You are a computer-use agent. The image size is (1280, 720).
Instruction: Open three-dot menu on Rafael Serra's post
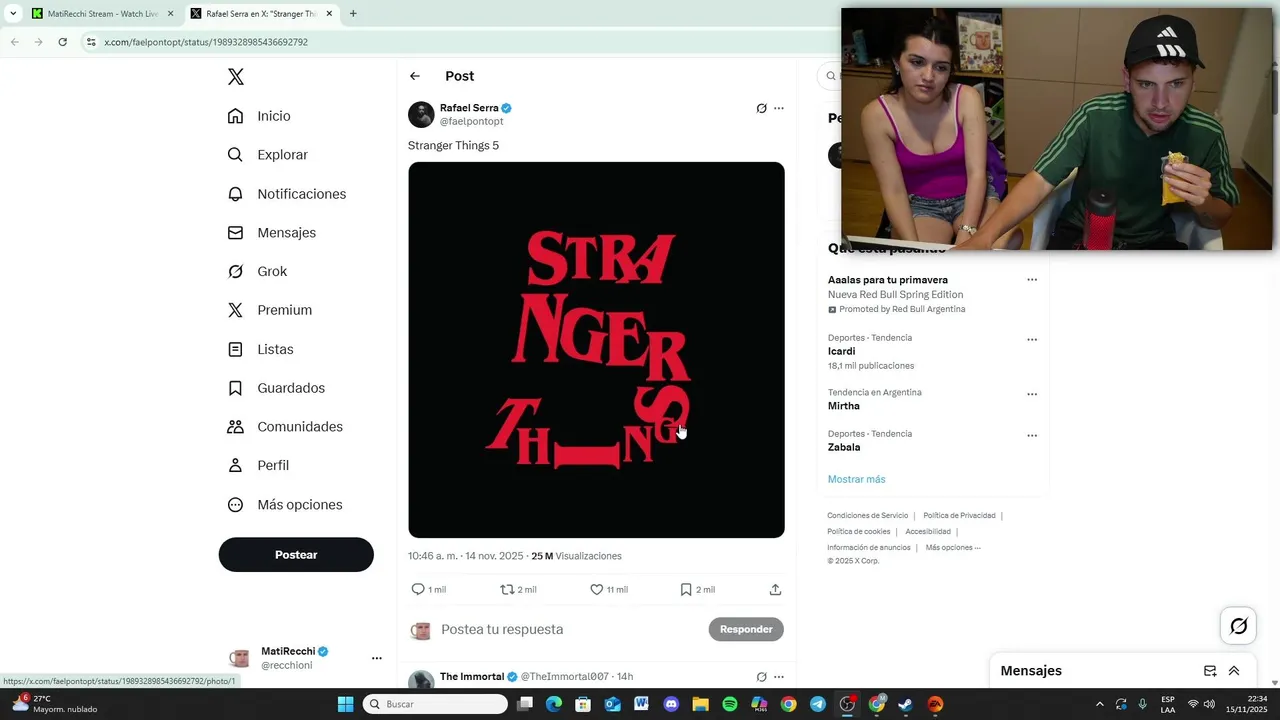(779, 108)
